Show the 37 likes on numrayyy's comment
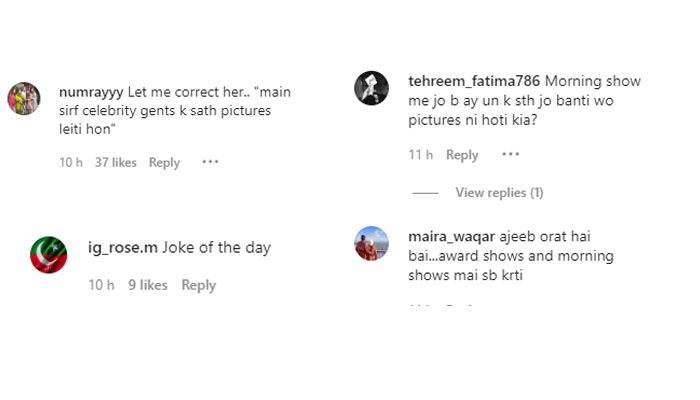 [115, 163]
